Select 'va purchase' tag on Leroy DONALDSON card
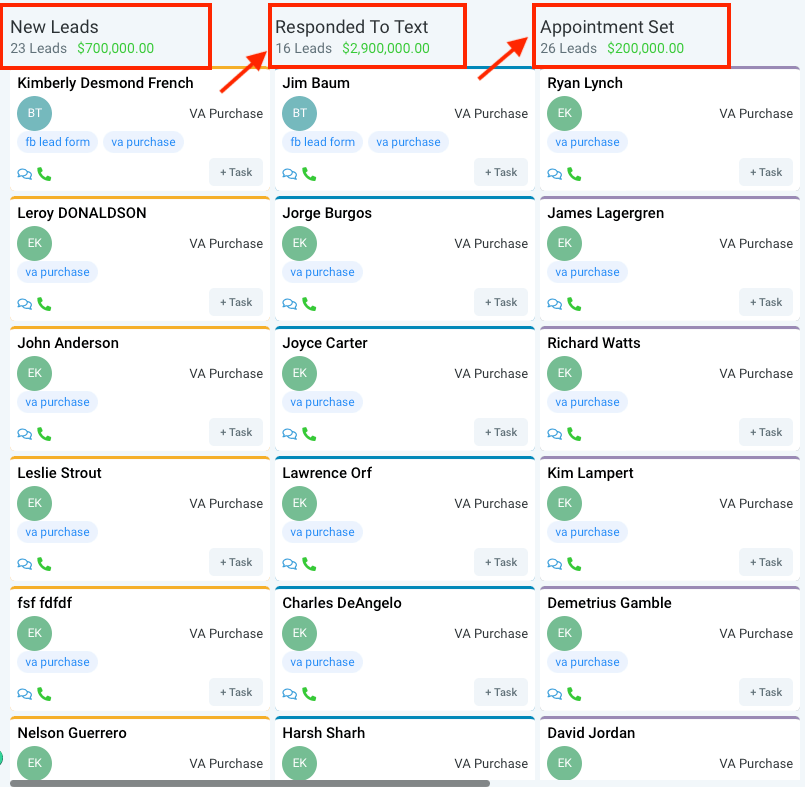The image size is (805, 787). pos(58,272)
